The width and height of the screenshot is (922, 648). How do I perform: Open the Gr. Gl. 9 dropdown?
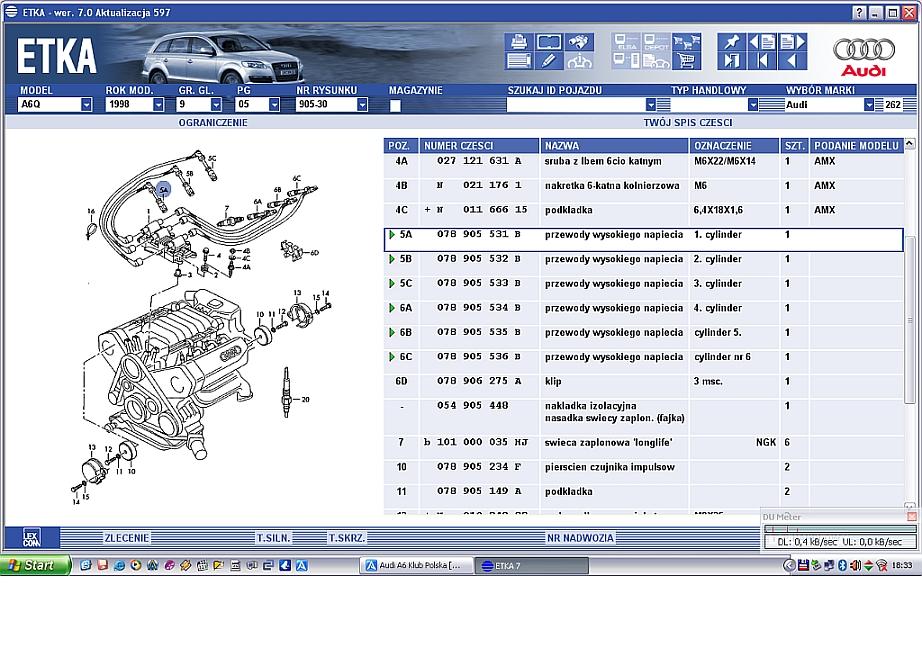click(x=216, y=105)
